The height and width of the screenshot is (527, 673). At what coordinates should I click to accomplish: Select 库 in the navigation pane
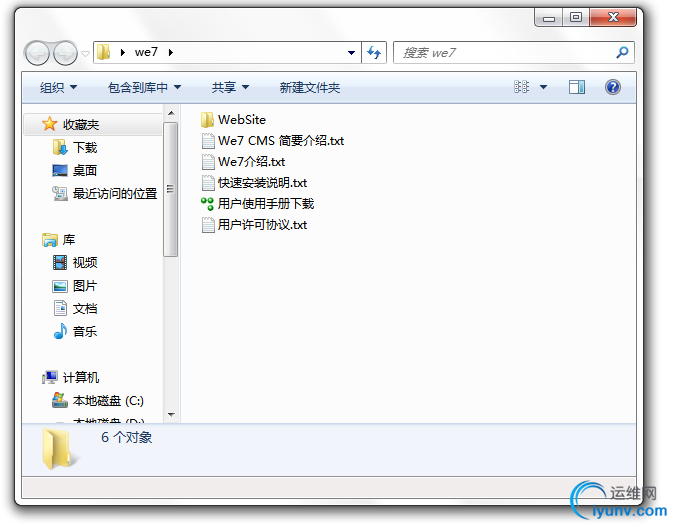coord(69,239)
